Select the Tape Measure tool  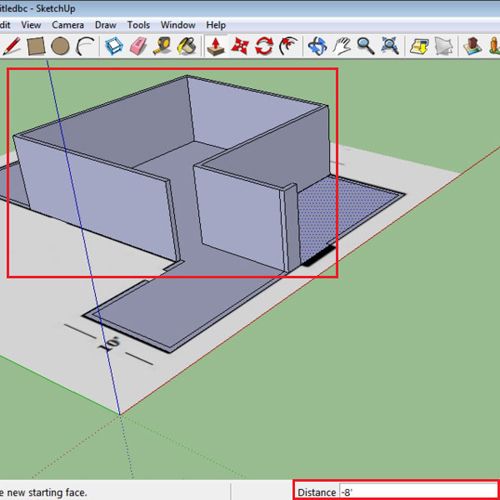(162, 46)
